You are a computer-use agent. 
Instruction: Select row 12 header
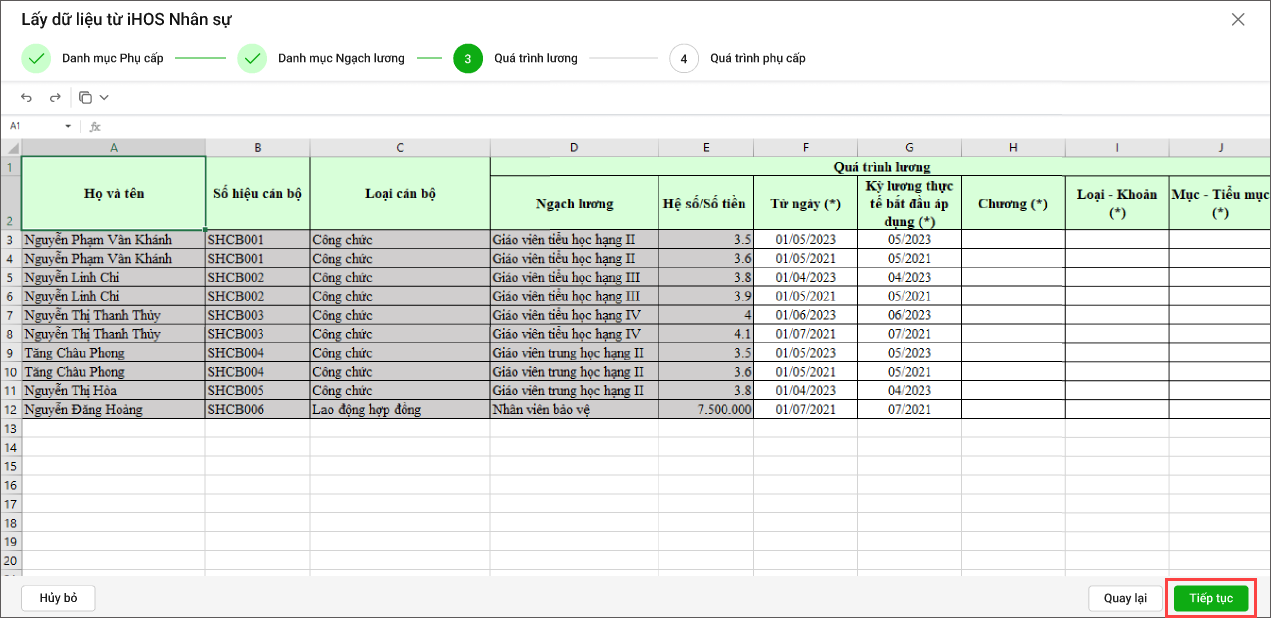point(10,409)
